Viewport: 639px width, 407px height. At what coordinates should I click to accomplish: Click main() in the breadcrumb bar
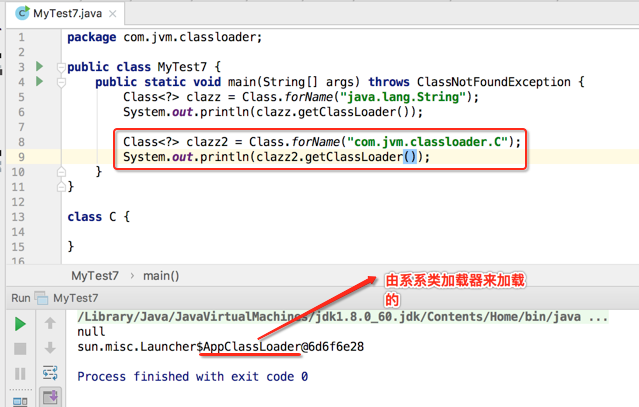pos(161,276)
